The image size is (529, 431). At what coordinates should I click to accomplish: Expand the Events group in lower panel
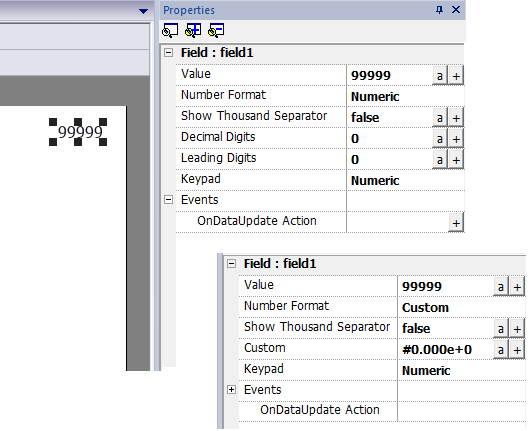(x=231, y=390)
